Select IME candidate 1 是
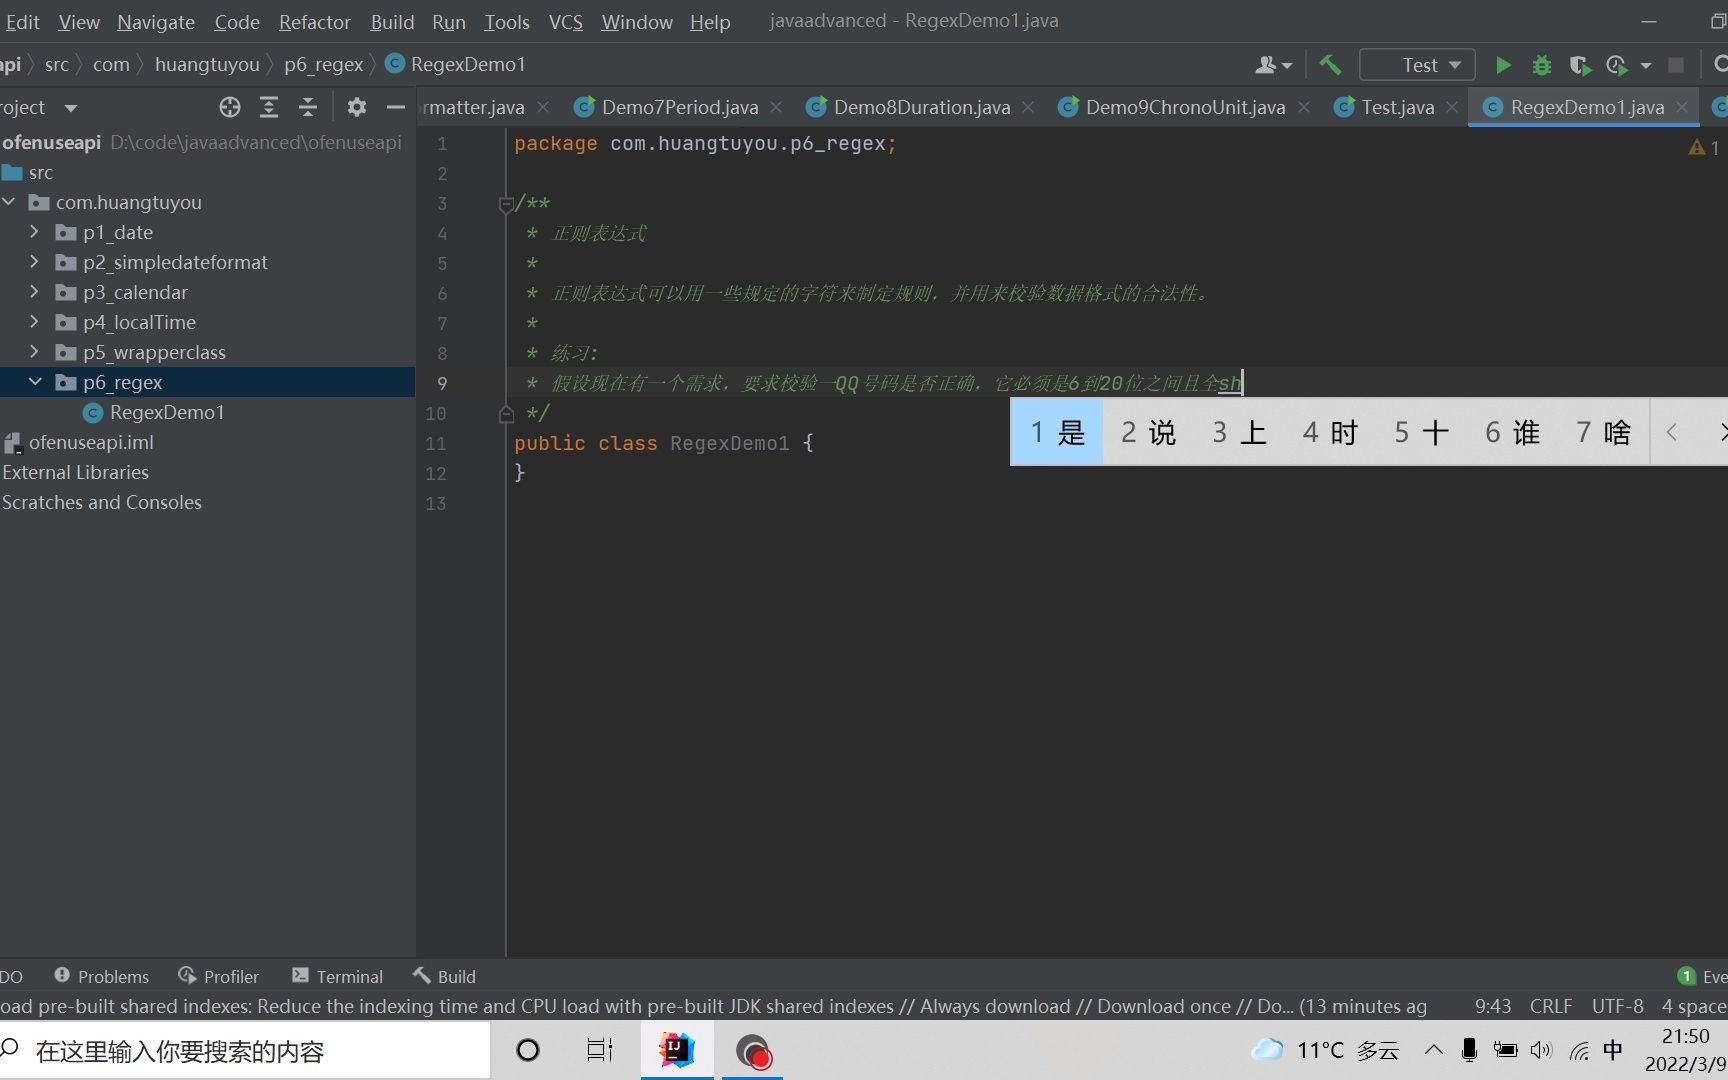The height and width of the screenshot is (1080, 1728). point(1057,432)
